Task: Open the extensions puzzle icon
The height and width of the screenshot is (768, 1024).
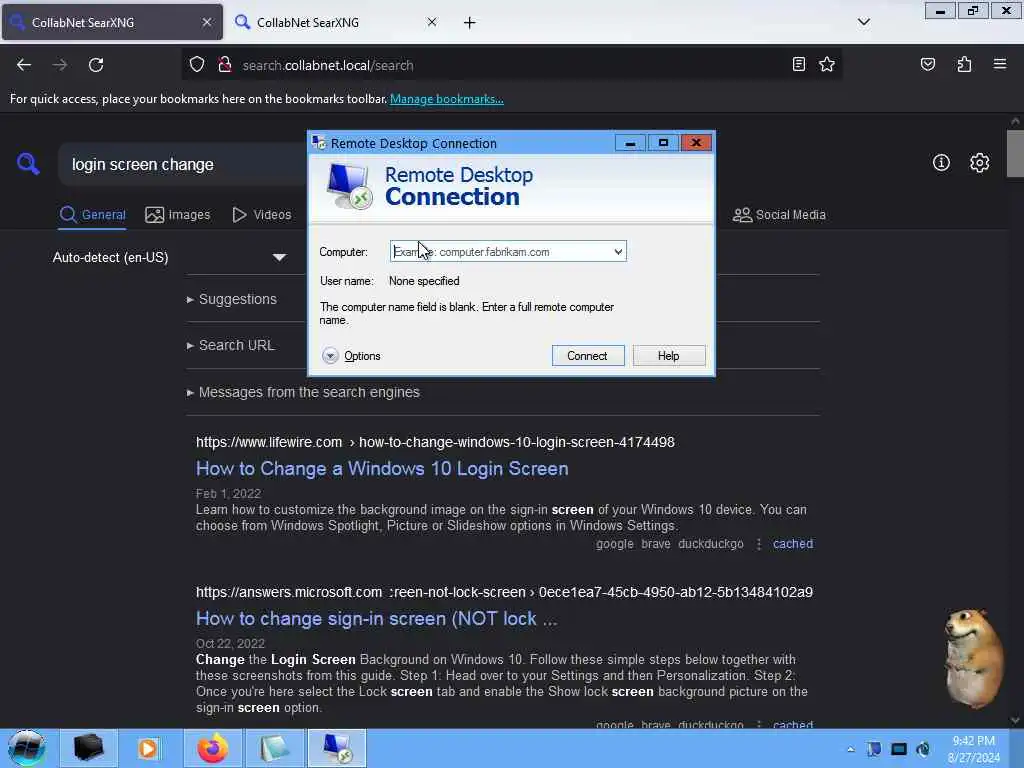Action: pos(964,64)
